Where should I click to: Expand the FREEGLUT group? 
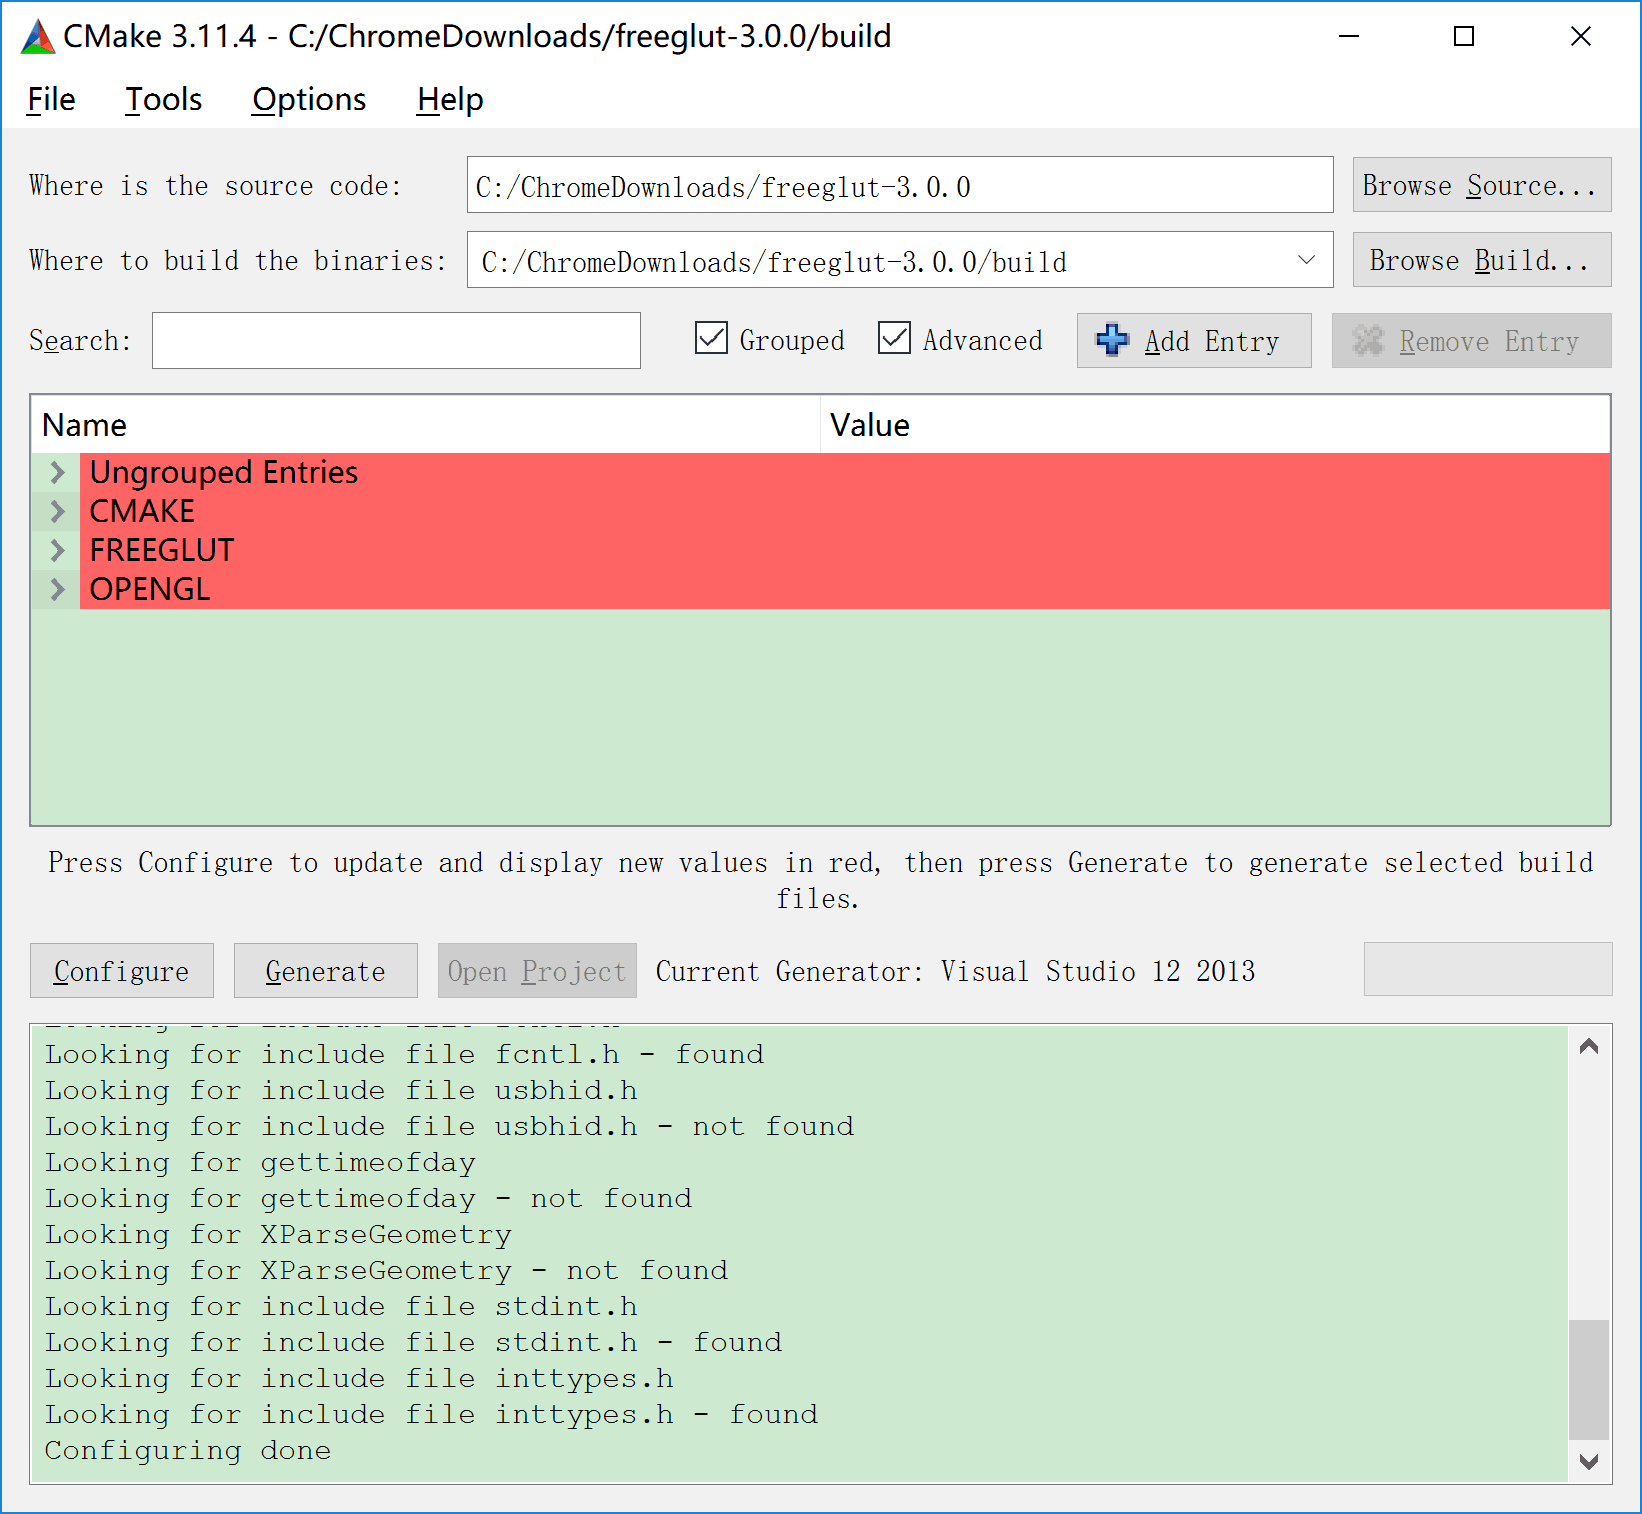pyautogui.click(x=57, y=550)
